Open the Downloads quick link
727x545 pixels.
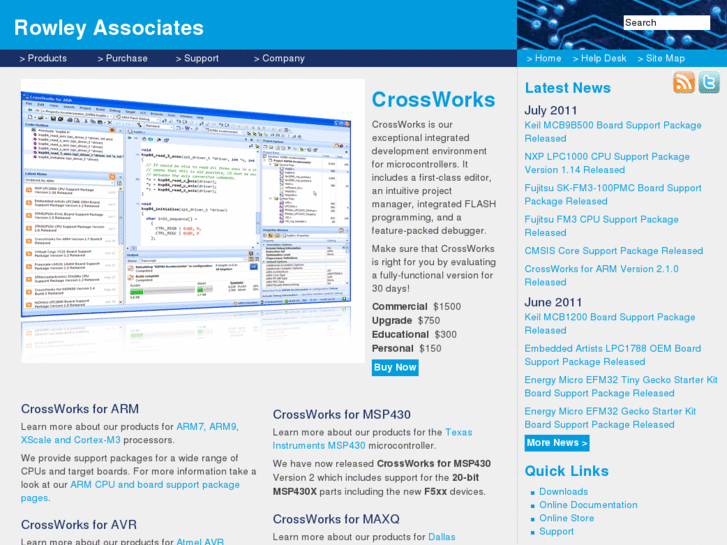pyautogui.click(x=563, y=492)
